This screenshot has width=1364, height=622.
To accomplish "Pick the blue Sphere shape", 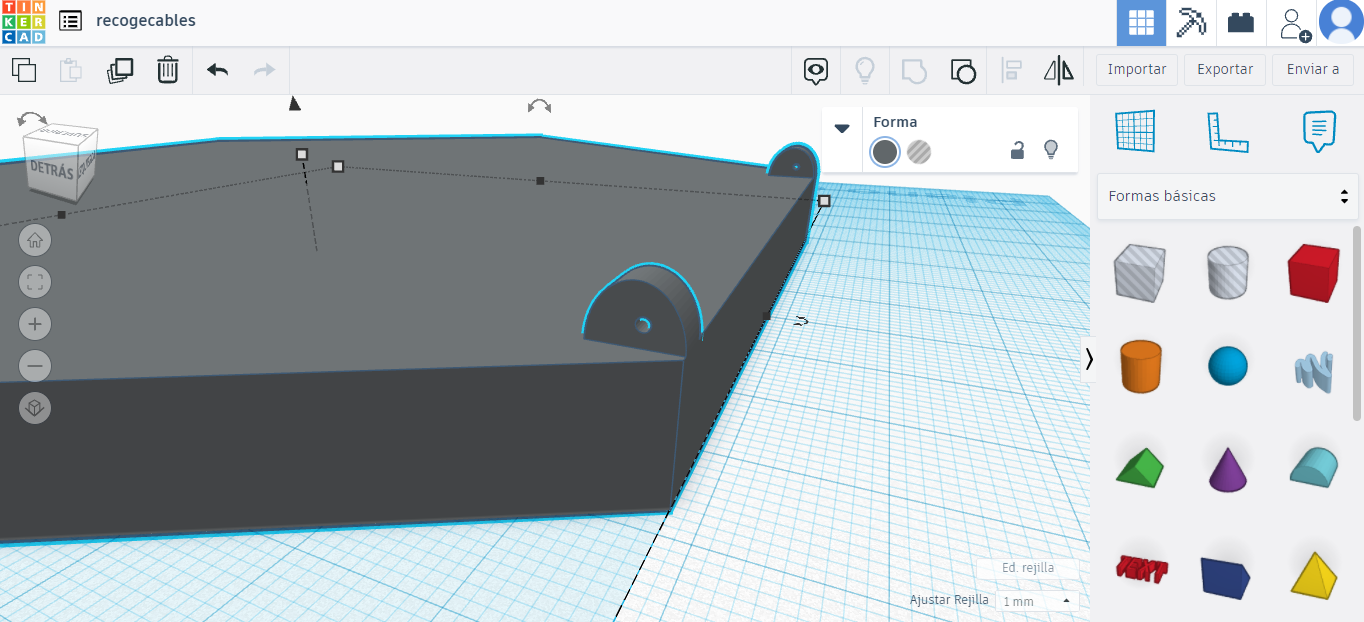I will point(1228,366).
